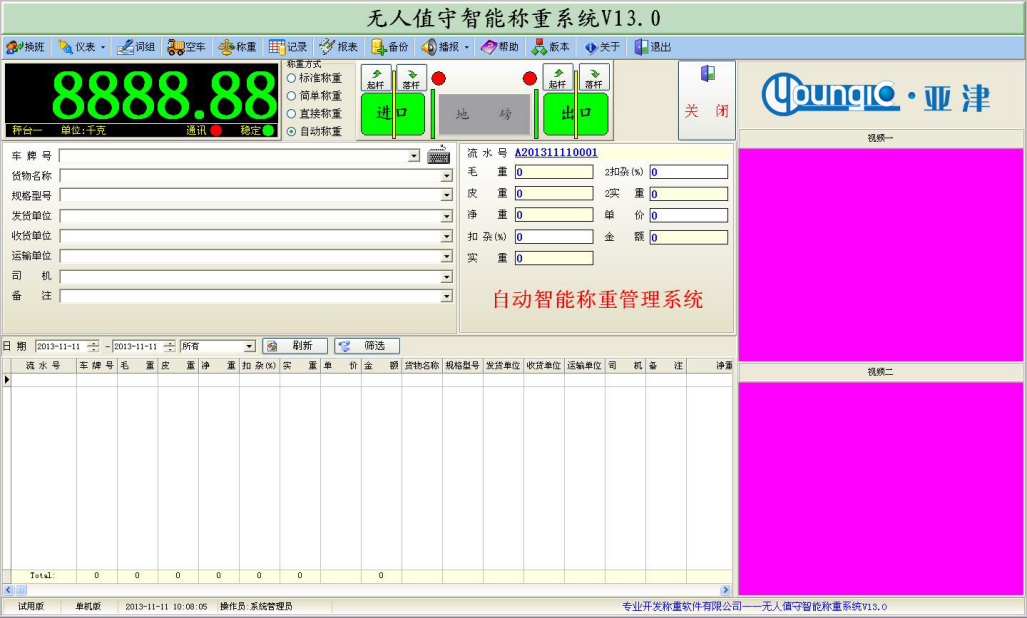
Task: Raise the entrance barrier with 起杆
Action: click(x=376, y=78)
